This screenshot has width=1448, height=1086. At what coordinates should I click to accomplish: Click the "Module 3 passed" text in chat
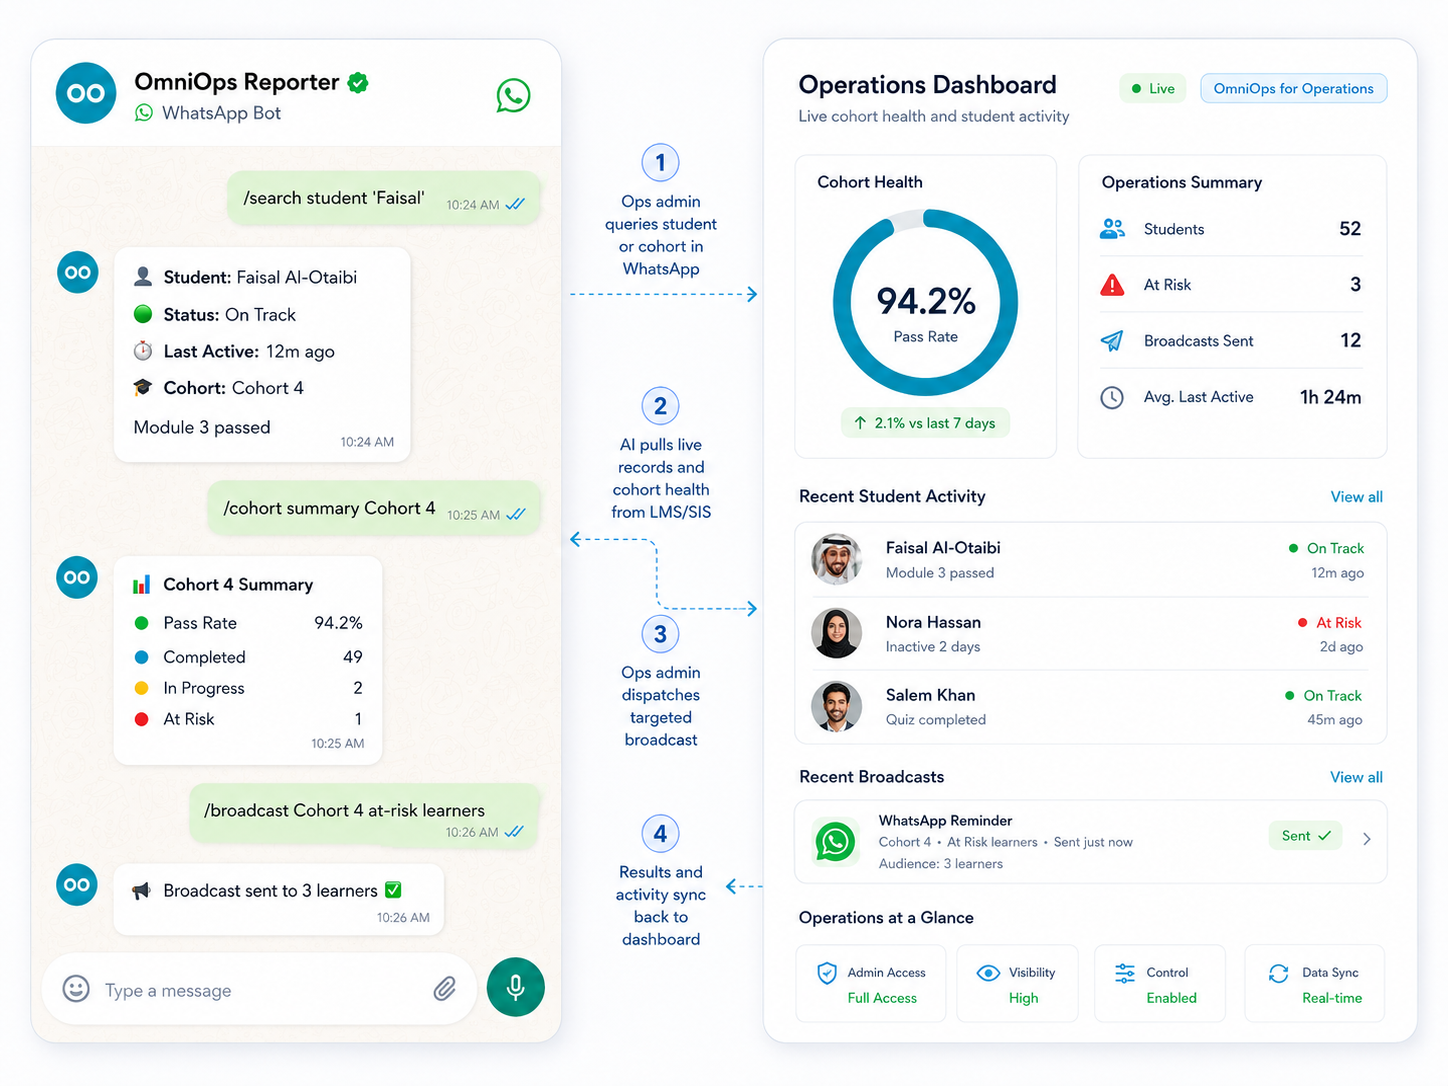[202, 427]
